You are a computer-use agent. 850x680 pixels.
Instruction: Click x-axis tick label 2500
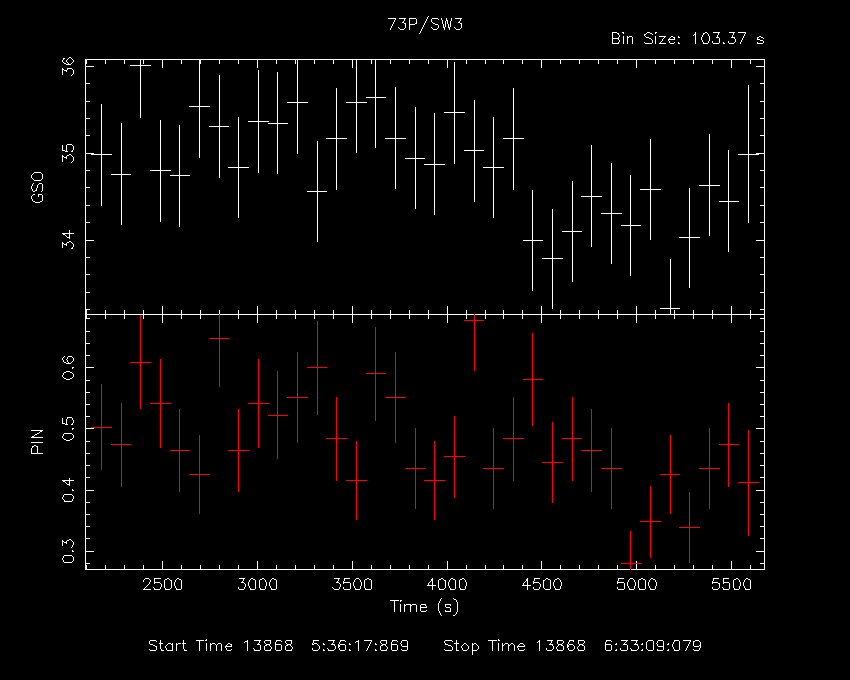click(162, 585)
